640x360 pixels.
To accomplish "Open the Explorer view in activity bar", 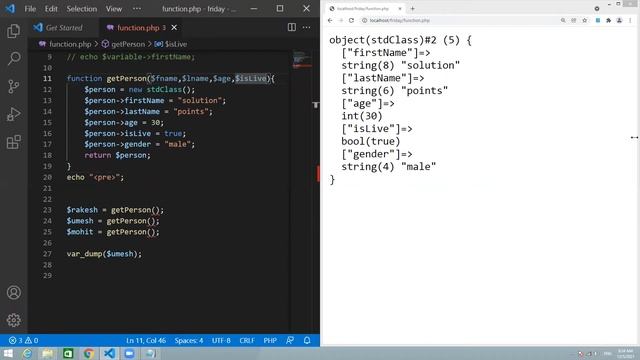I will [13, 31].
